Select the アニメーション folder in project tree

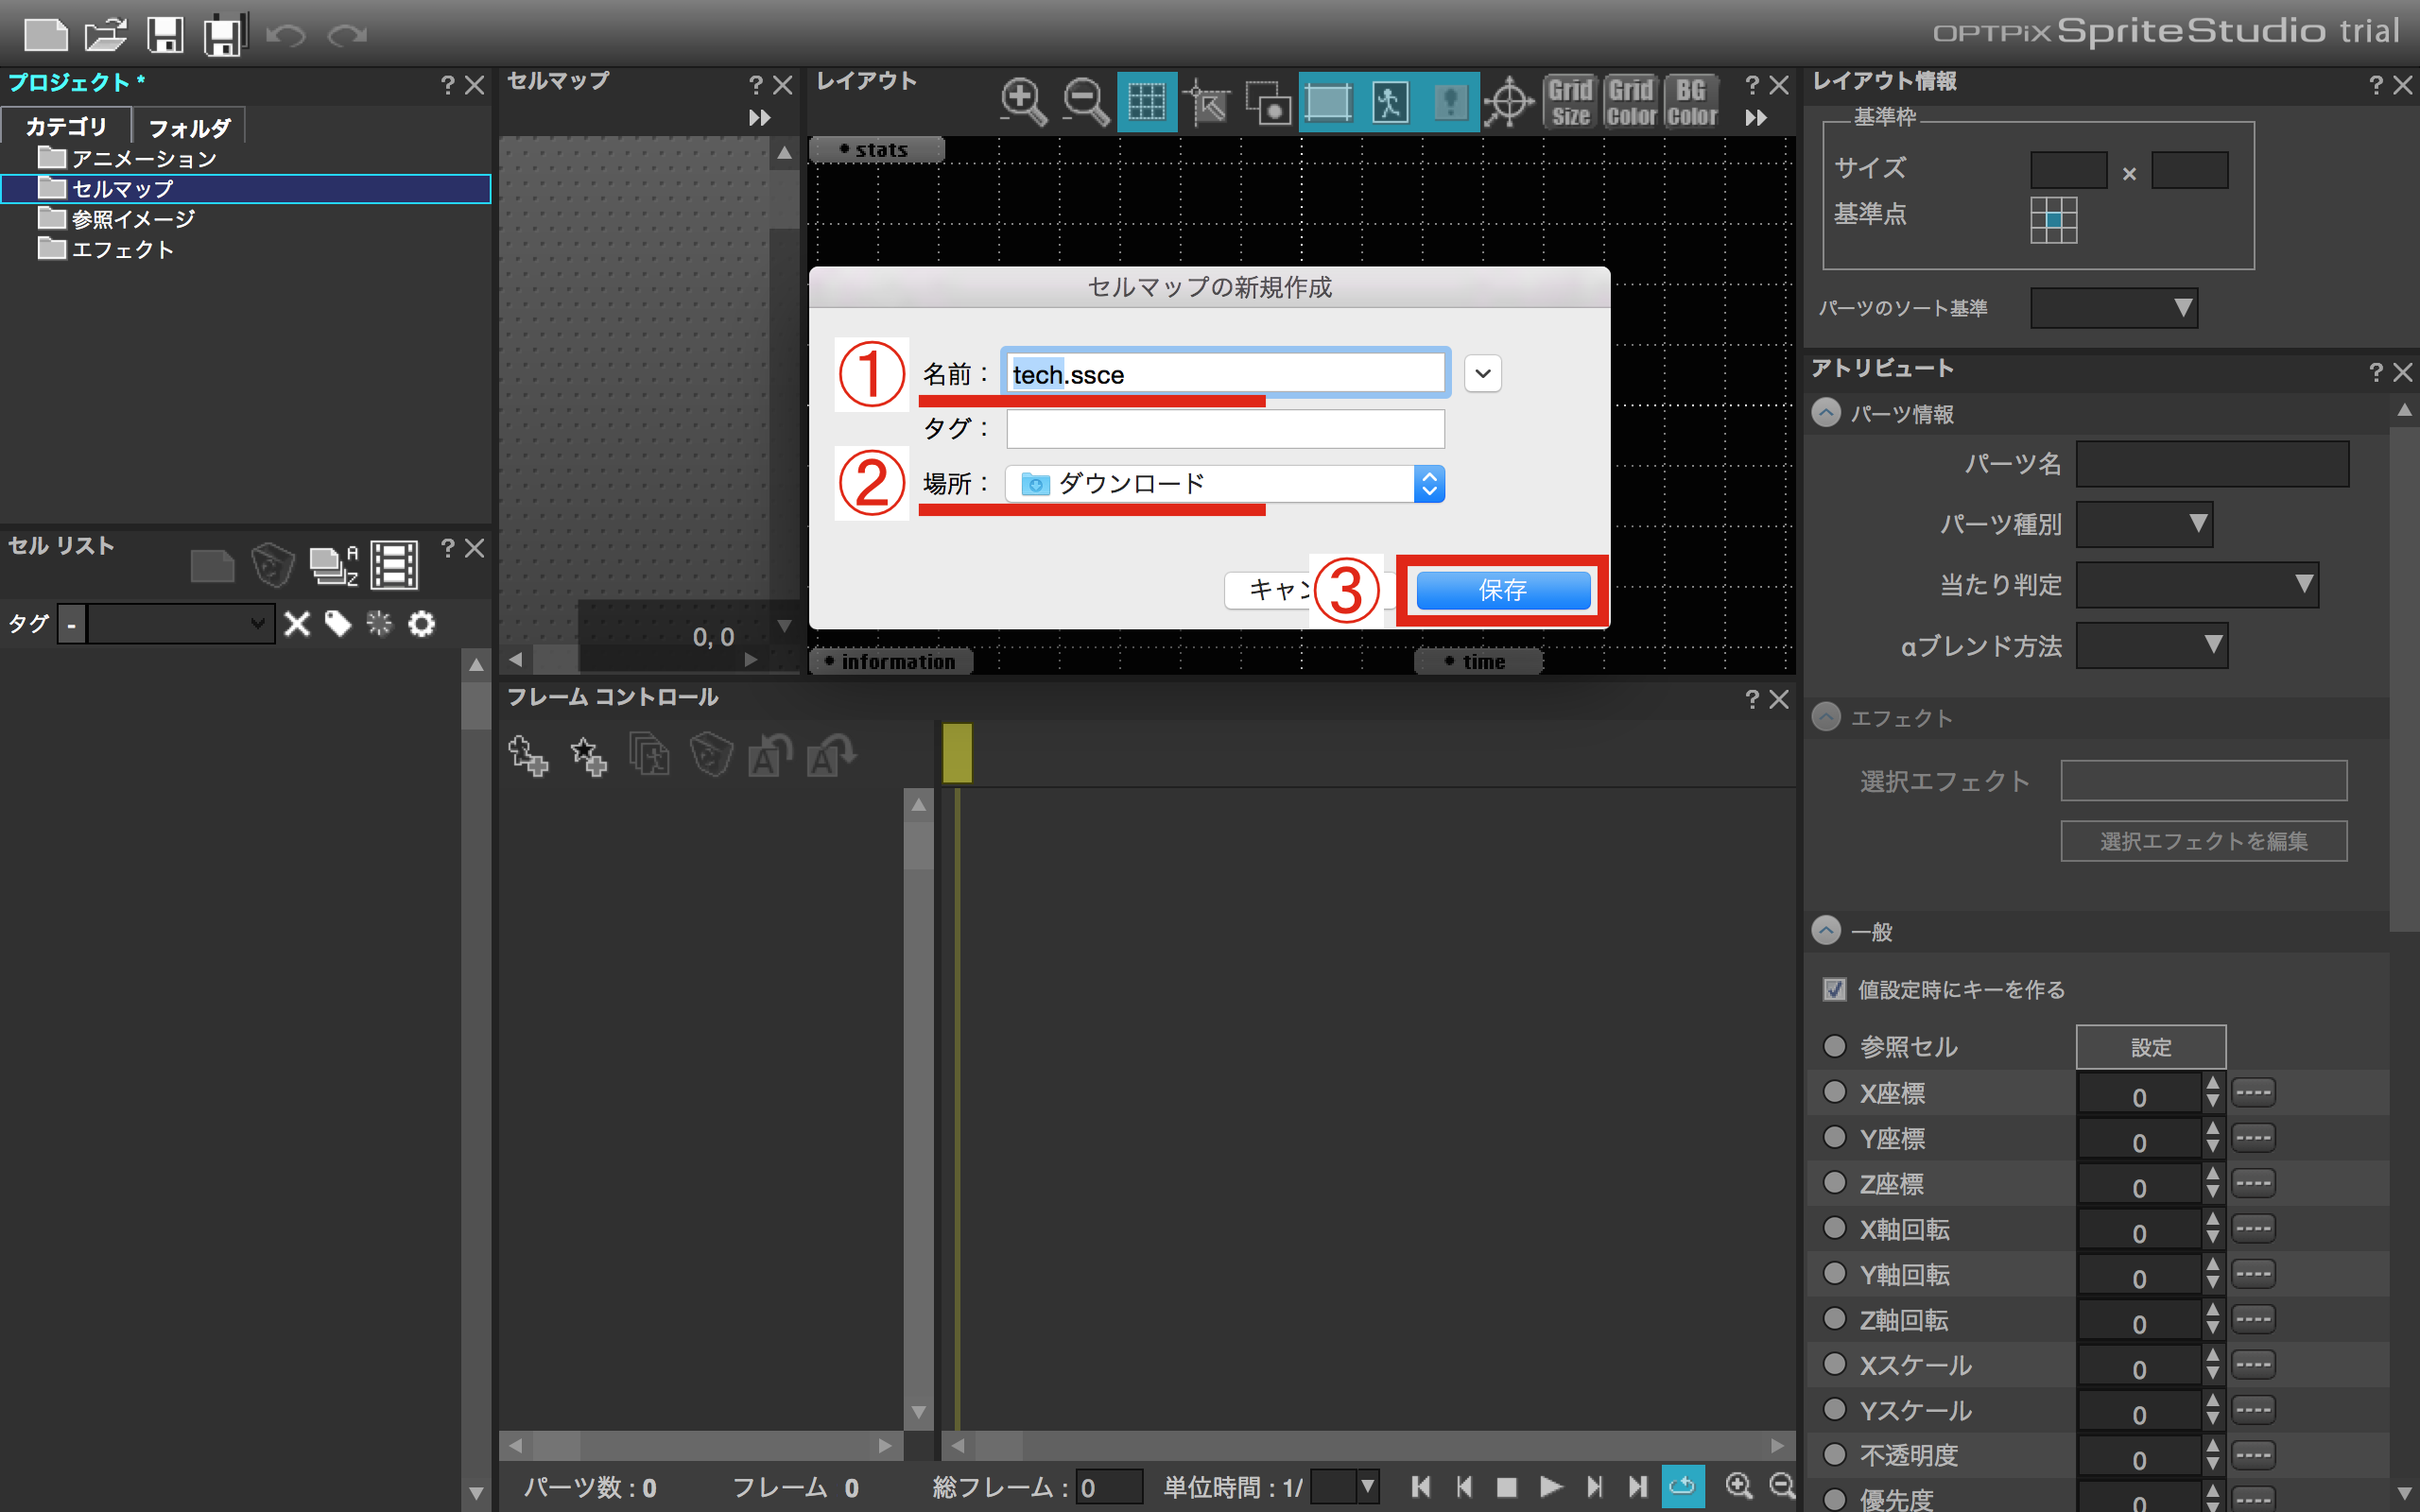coord(143,158)
